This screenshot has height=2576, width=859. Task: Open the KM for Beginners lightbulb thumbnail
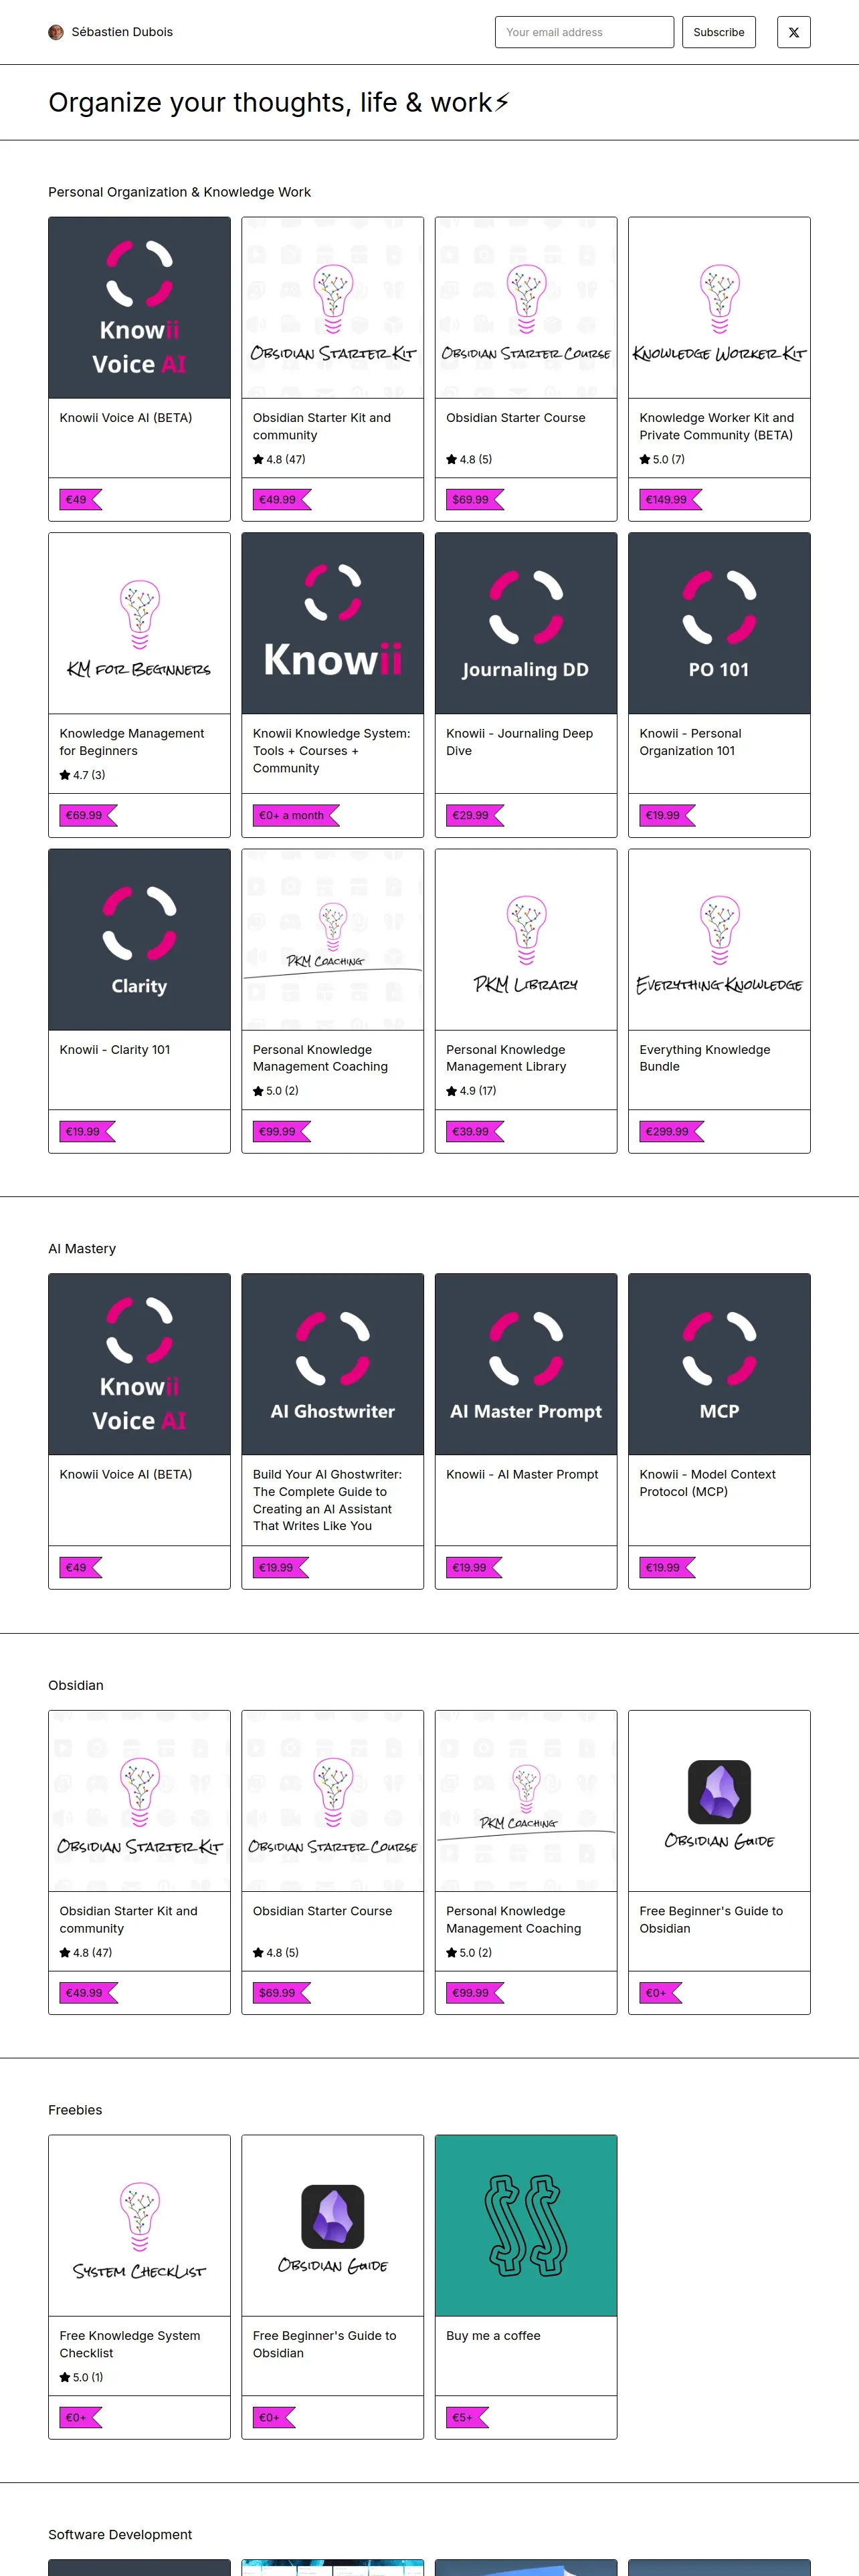[x=139, y=623]
